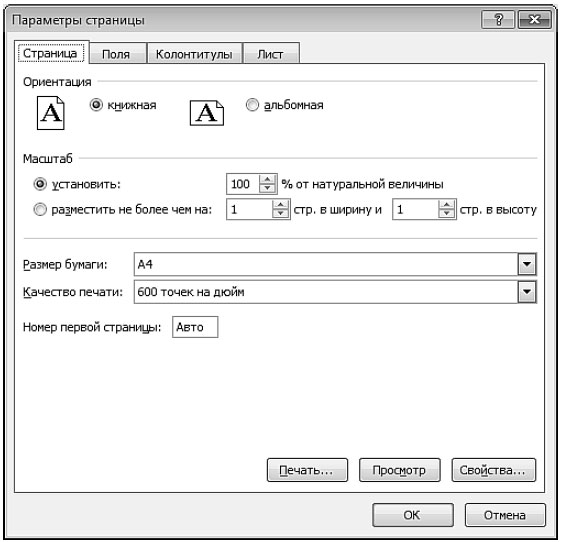Open the Размер бумаги dropdown arrow
562x542 pixels.
point(527,264)
